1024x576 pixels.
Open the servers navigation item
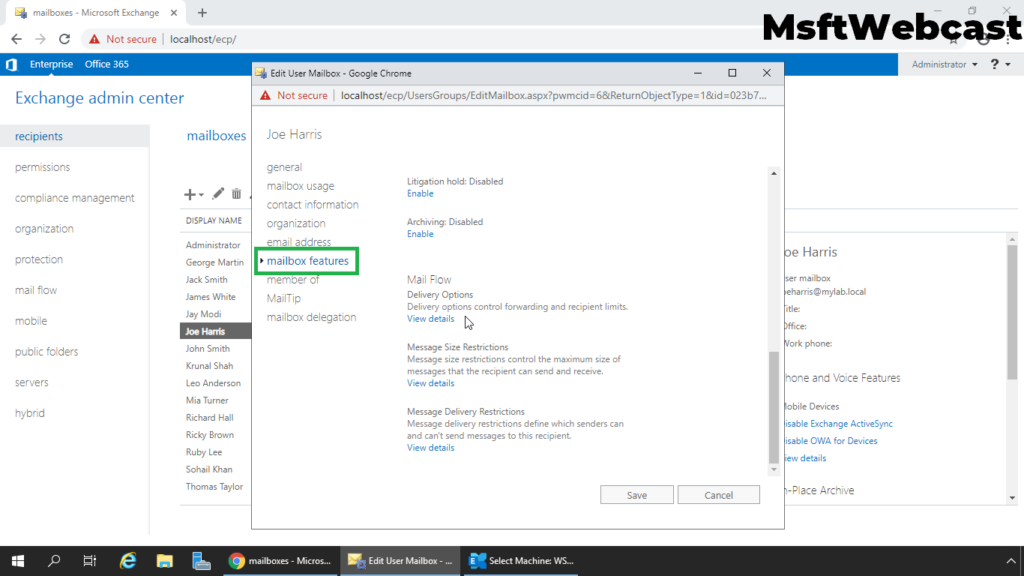[x=31, y=382]
